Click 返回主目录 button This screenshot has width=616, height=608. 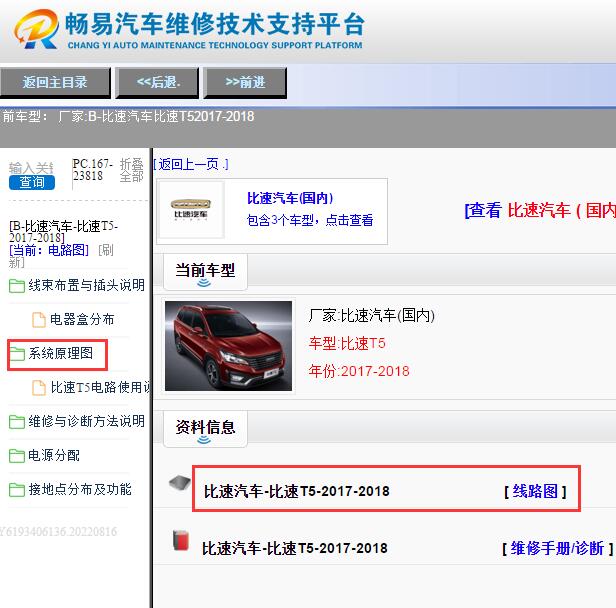55,82
